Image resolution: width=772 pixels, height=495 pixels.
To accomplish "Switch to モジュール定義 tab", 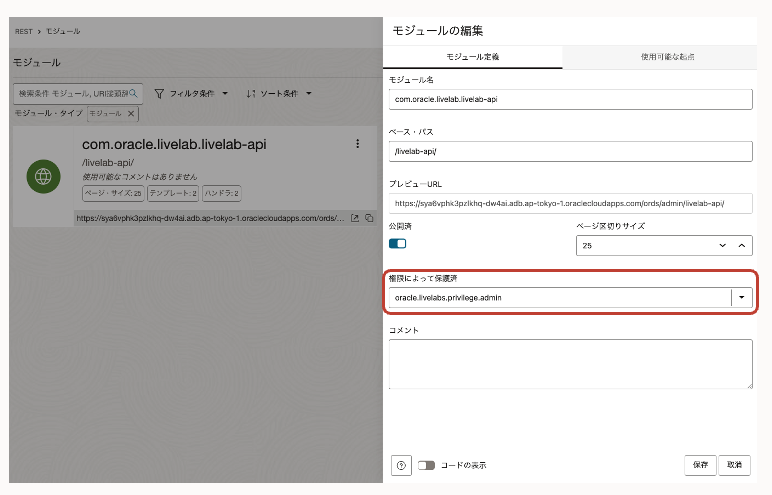I will [473, 57].
